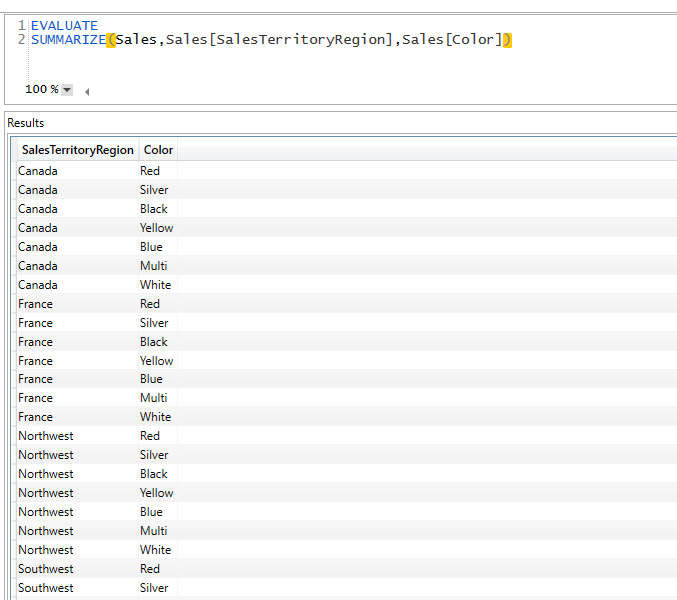Screen dimensions: 677x600
Task: Select the Silver cell in the France group
Action: [x=158, y=323]
